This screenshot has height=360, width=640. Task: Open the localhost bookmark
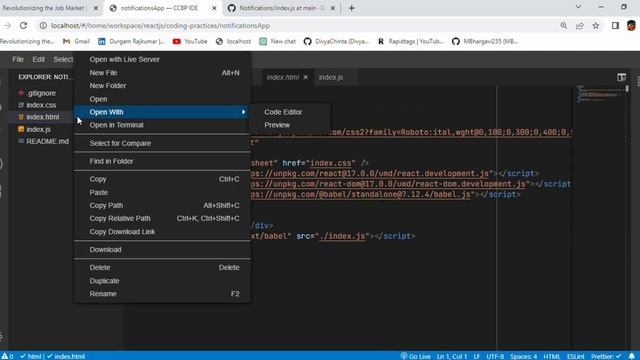(x=233, y=41)
